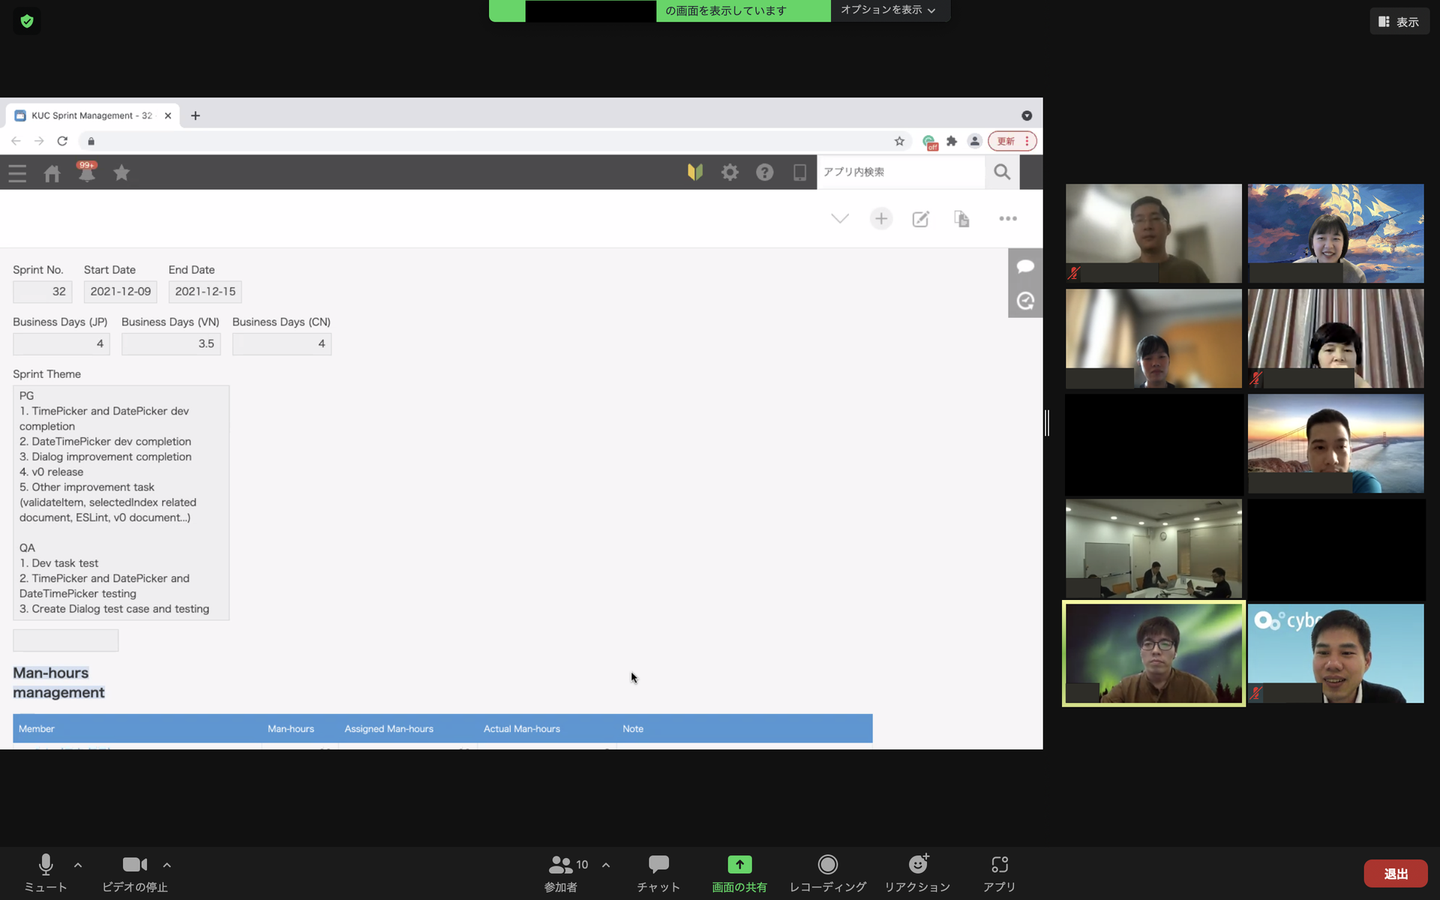Click the Sprint Theme text box
Screen dimensions: 1440x900
pyautogui.click(x=121, y=503)
